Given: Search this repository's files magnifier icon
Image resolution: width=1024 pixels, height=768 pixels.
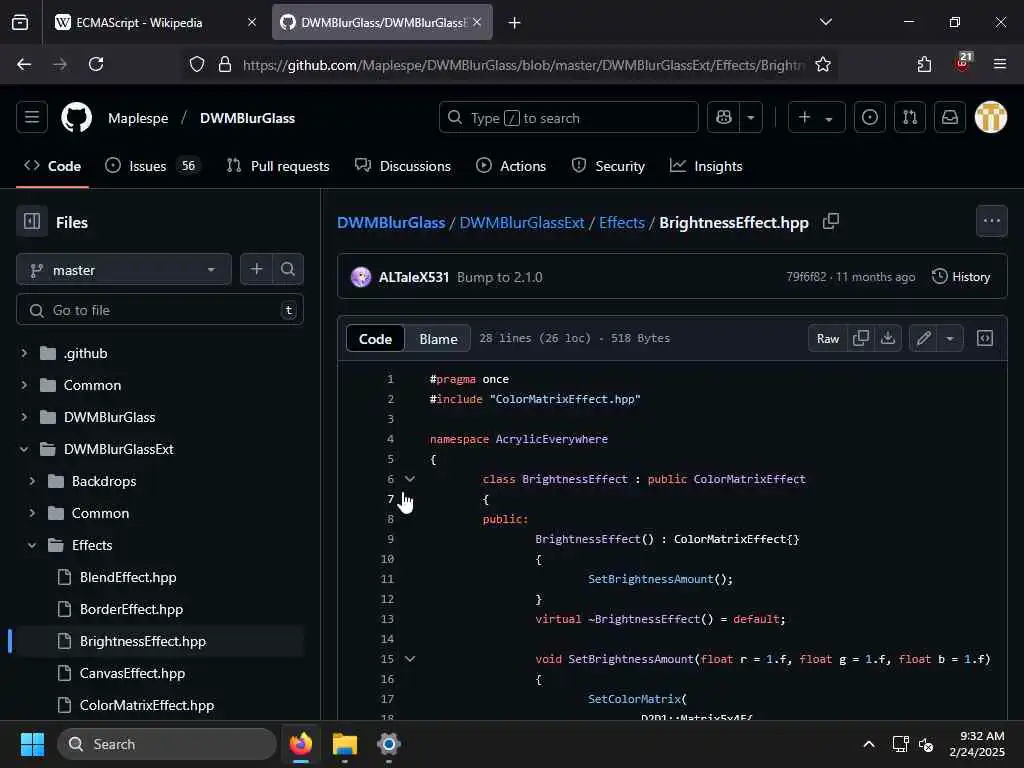Looking at the screenshot, I should [288, 269].
